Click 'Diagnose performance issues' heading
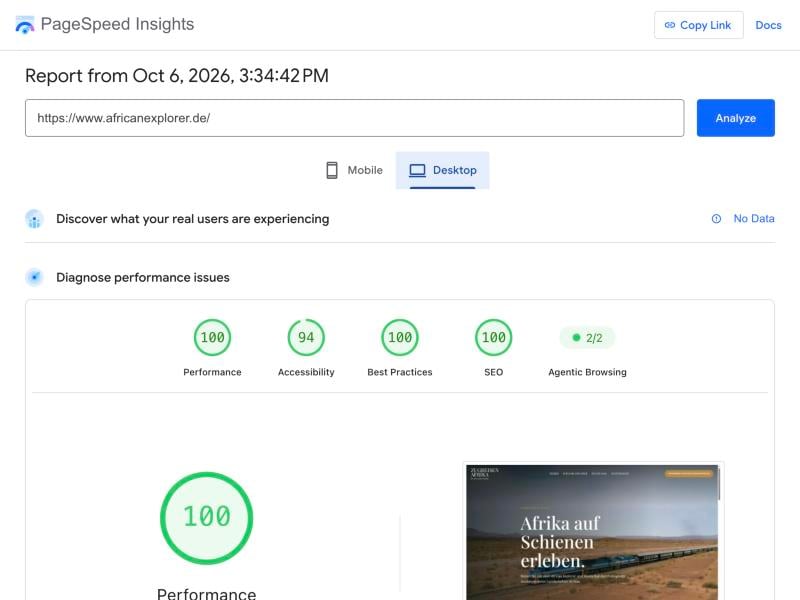 pyautogui.click(x=143, y=278)
